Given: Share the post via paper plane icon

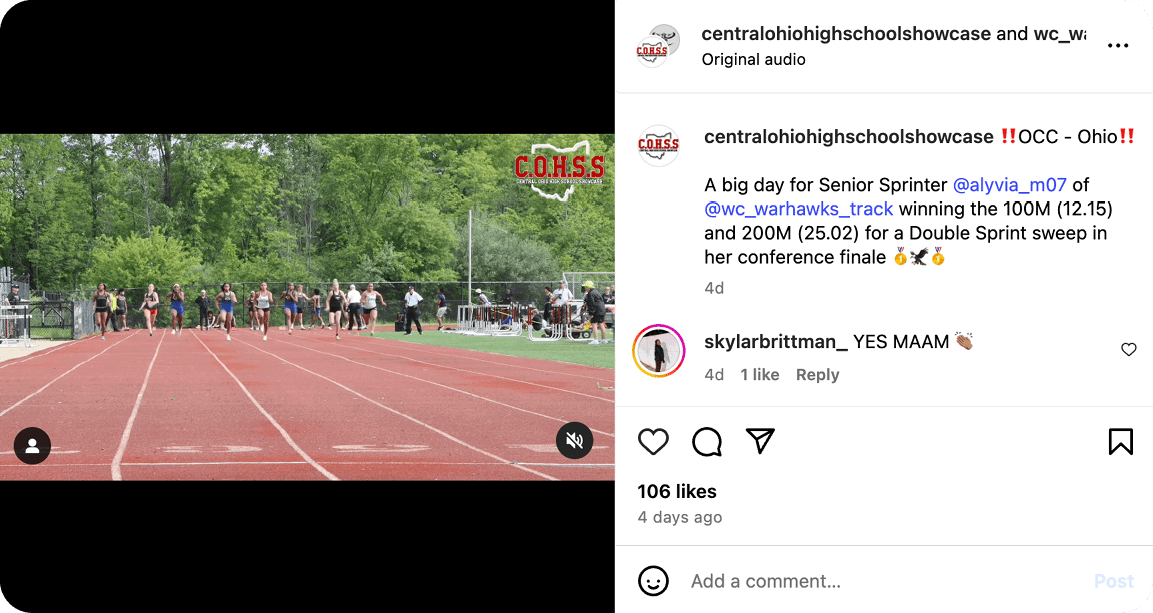Looking at the screenshot, I should 760,441.
